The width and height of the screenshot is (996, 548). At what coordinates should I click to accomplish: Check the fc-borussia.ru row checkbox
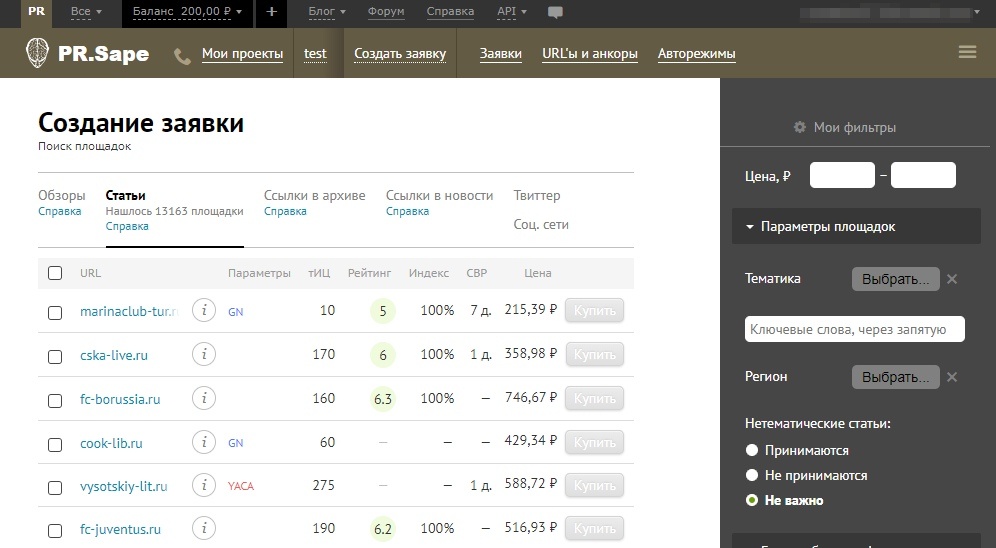click(x=55, y=401)
